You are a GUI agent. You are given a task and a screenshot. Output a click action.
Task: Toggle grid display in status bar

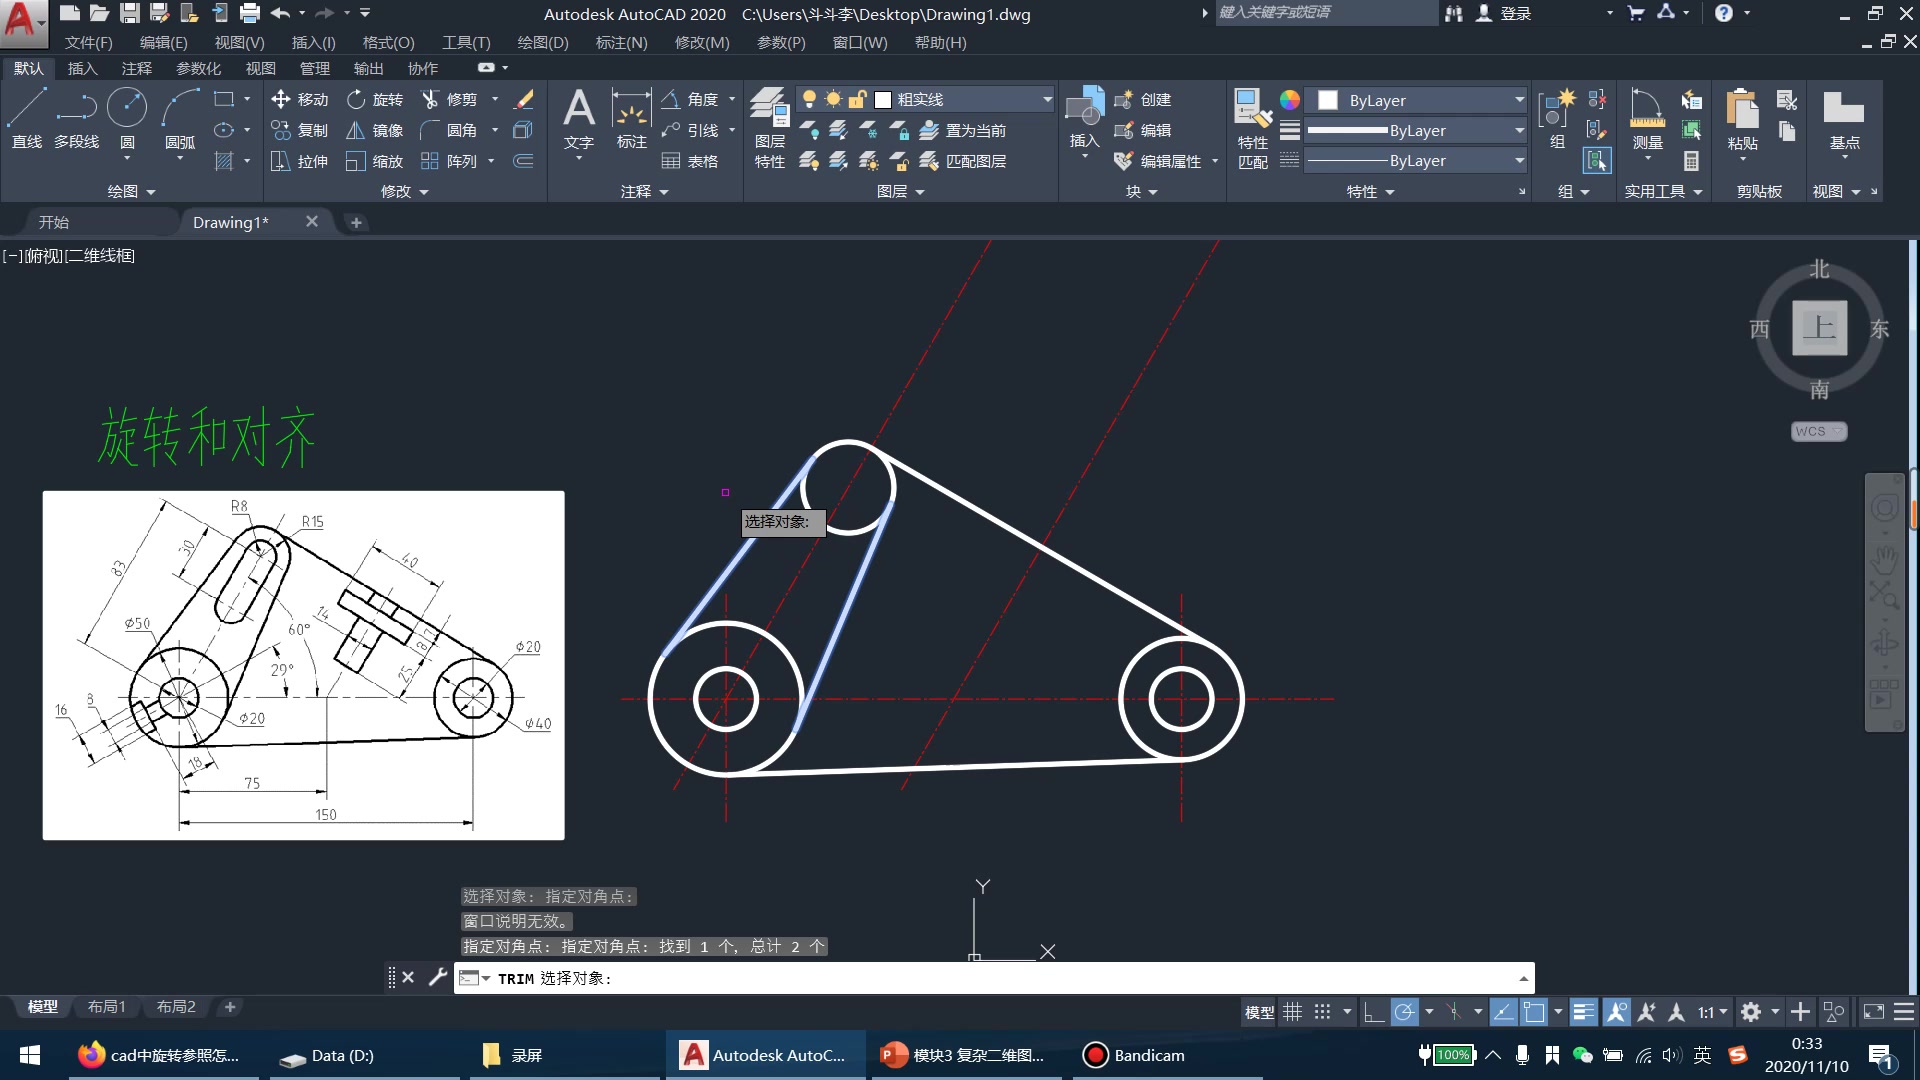coord(1293,1012)
